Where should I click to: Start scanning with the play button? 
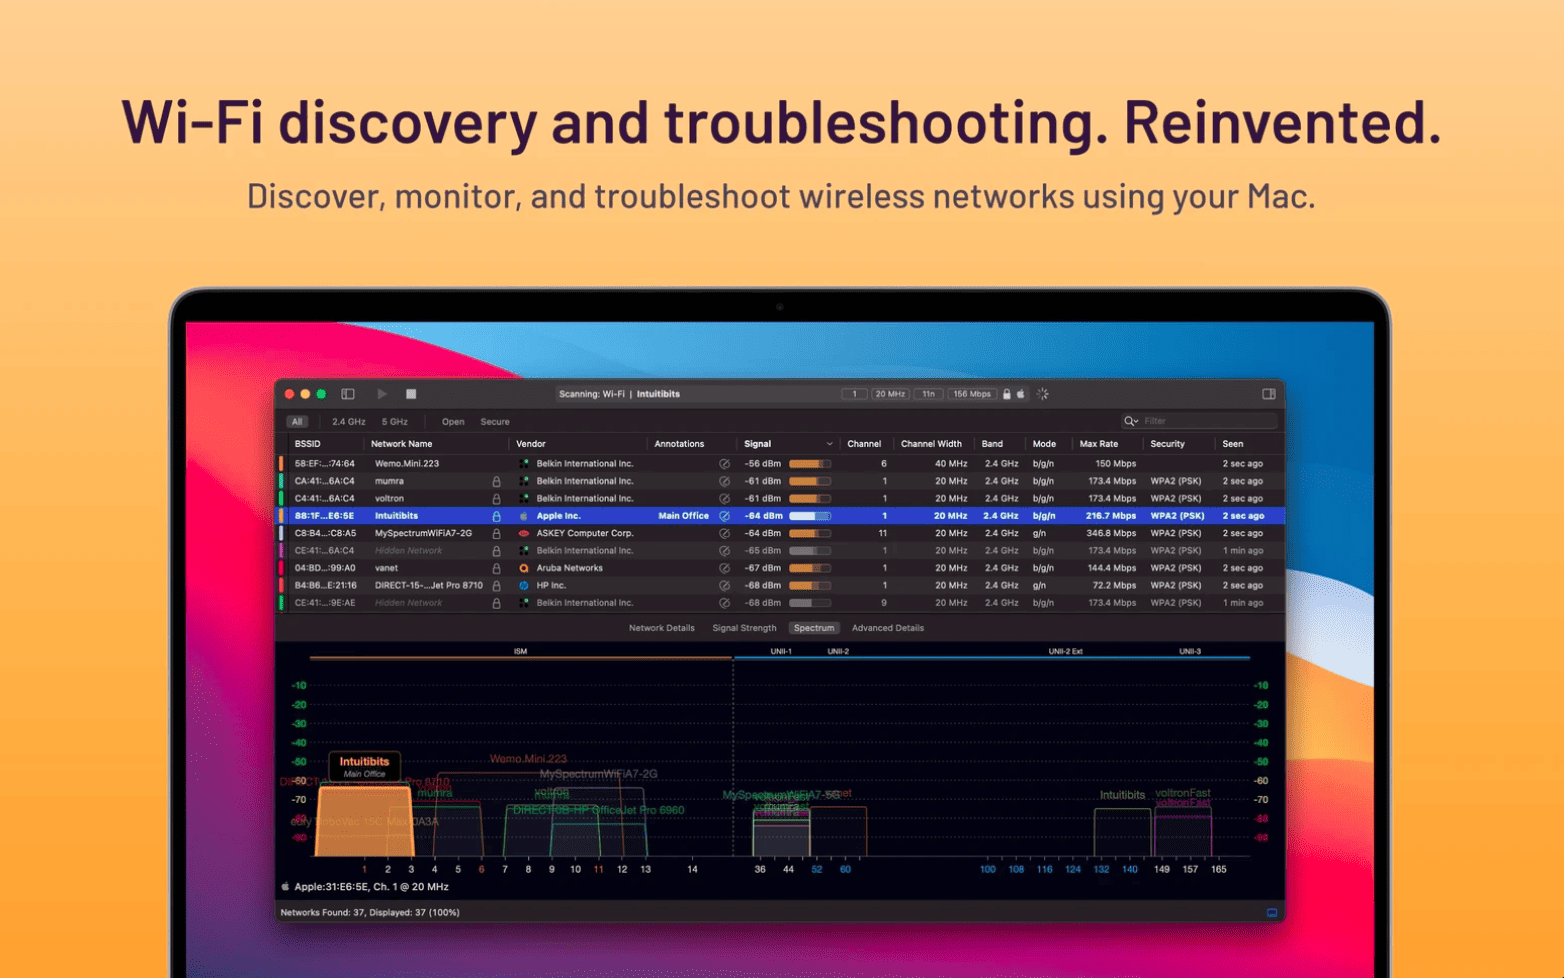[x=382, y=394]
